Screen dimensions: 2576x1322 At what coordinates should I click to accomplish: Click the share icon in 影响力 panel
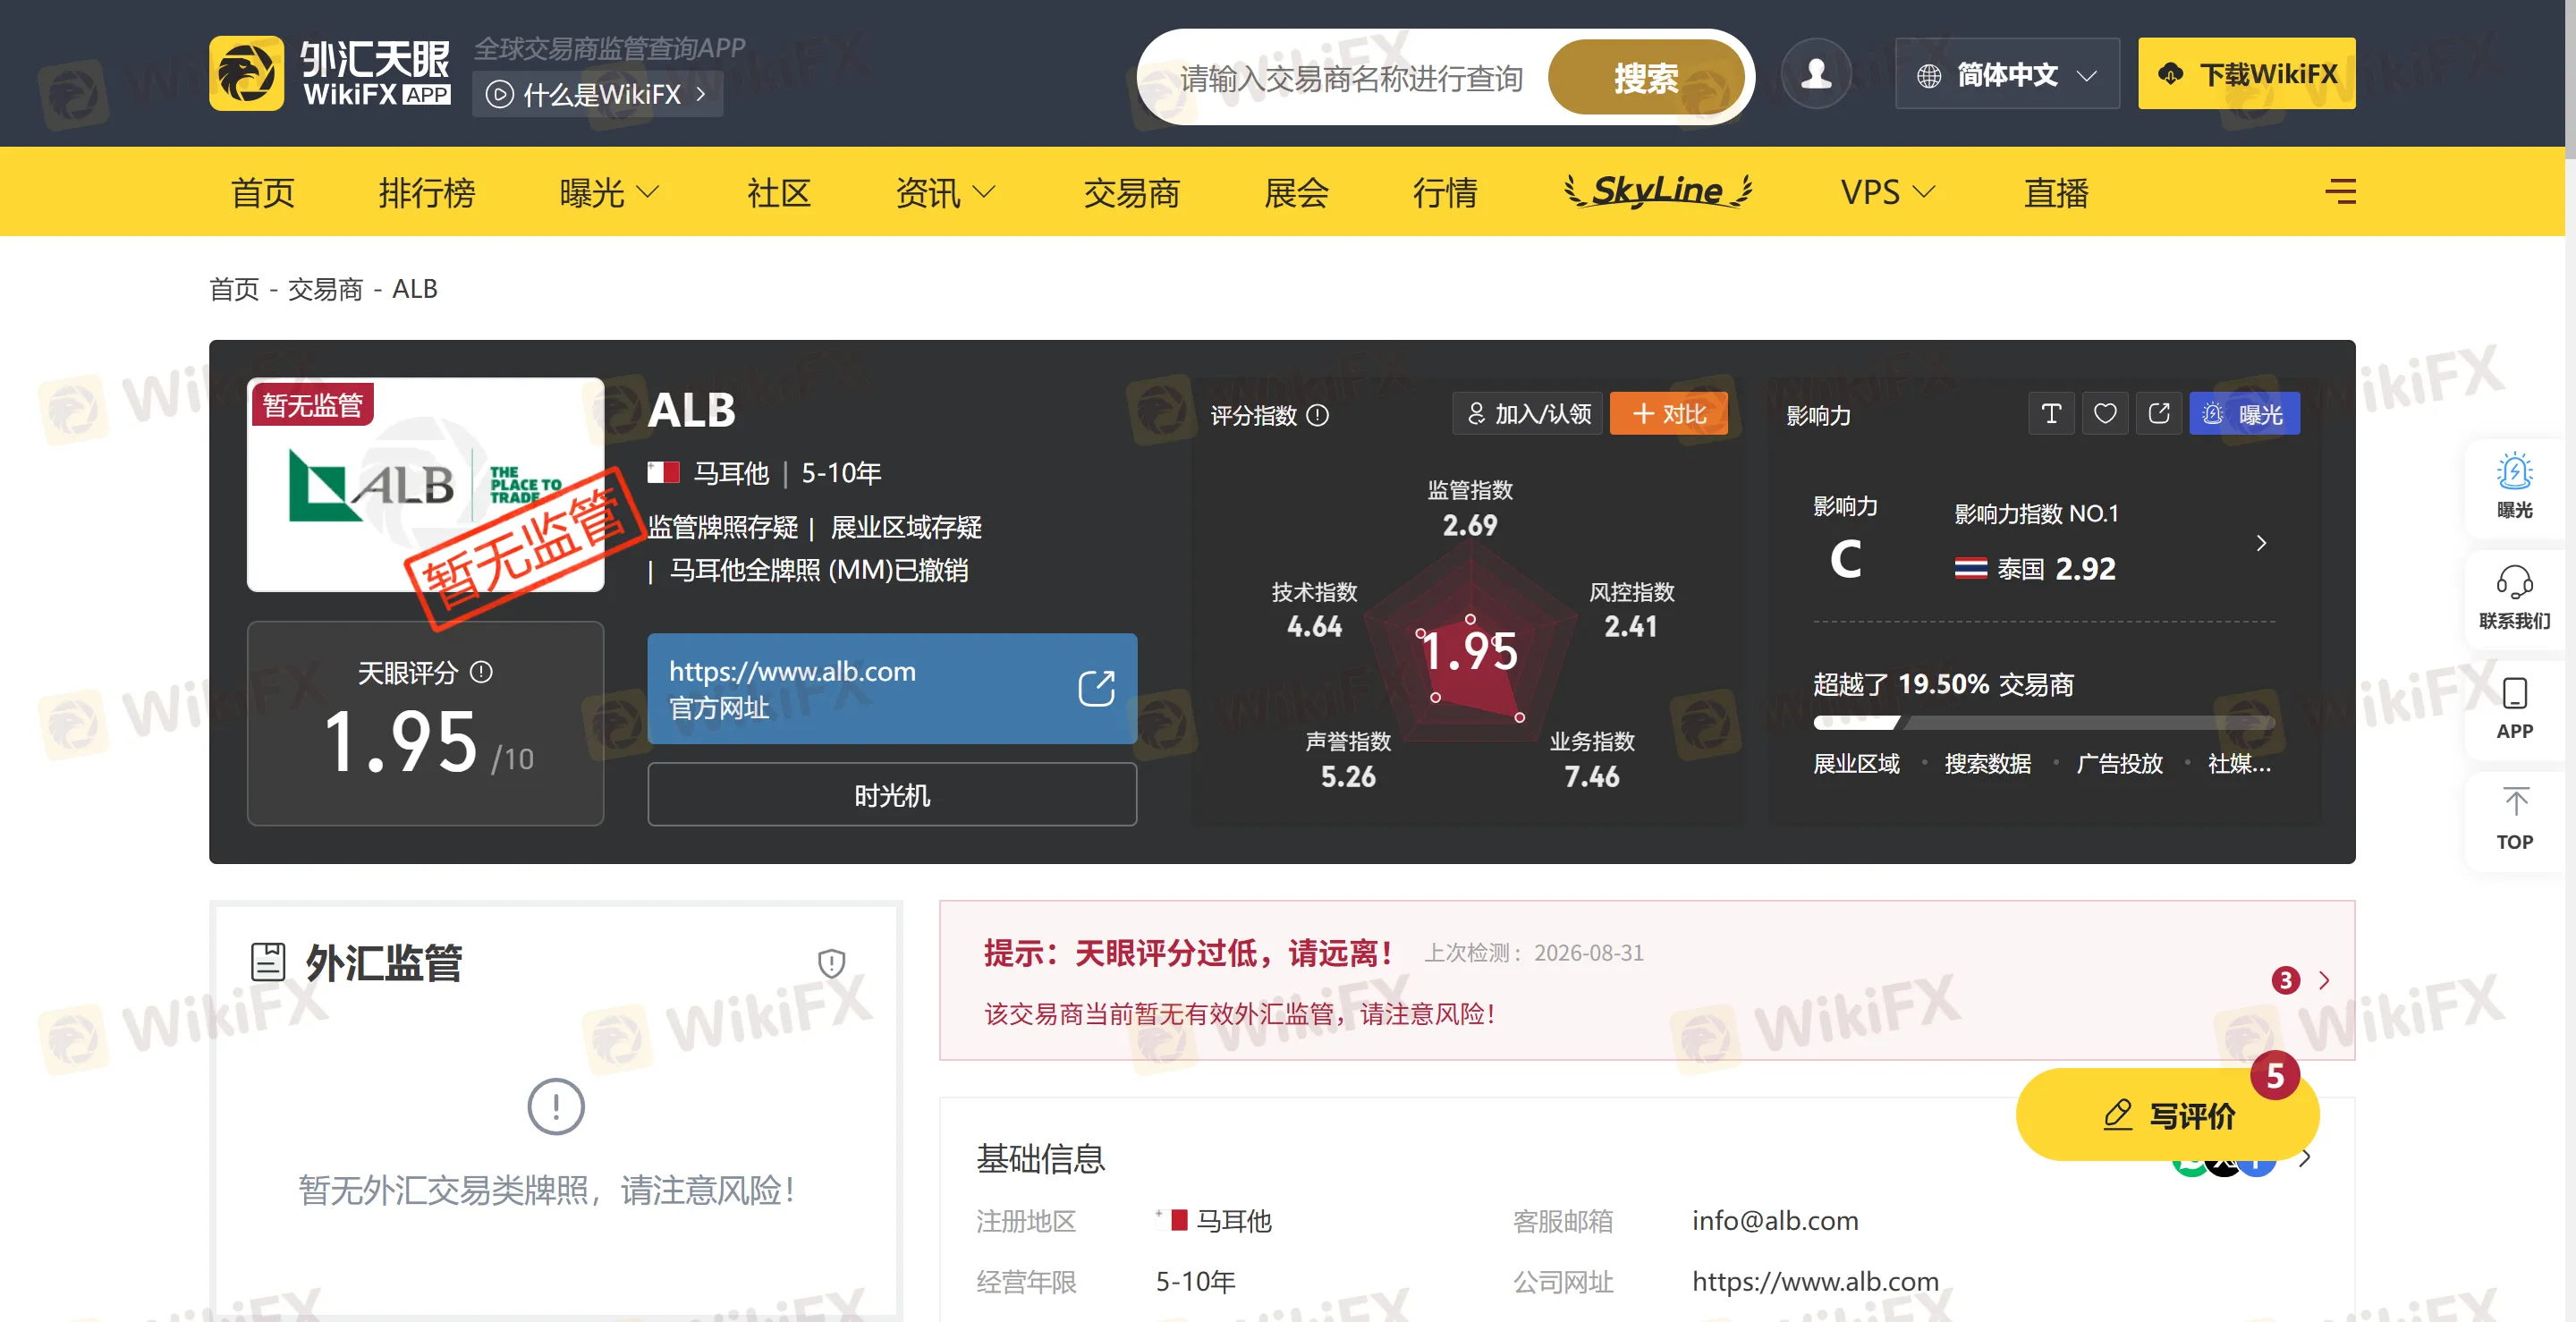pyautogui.click(x=2159, y=414)
